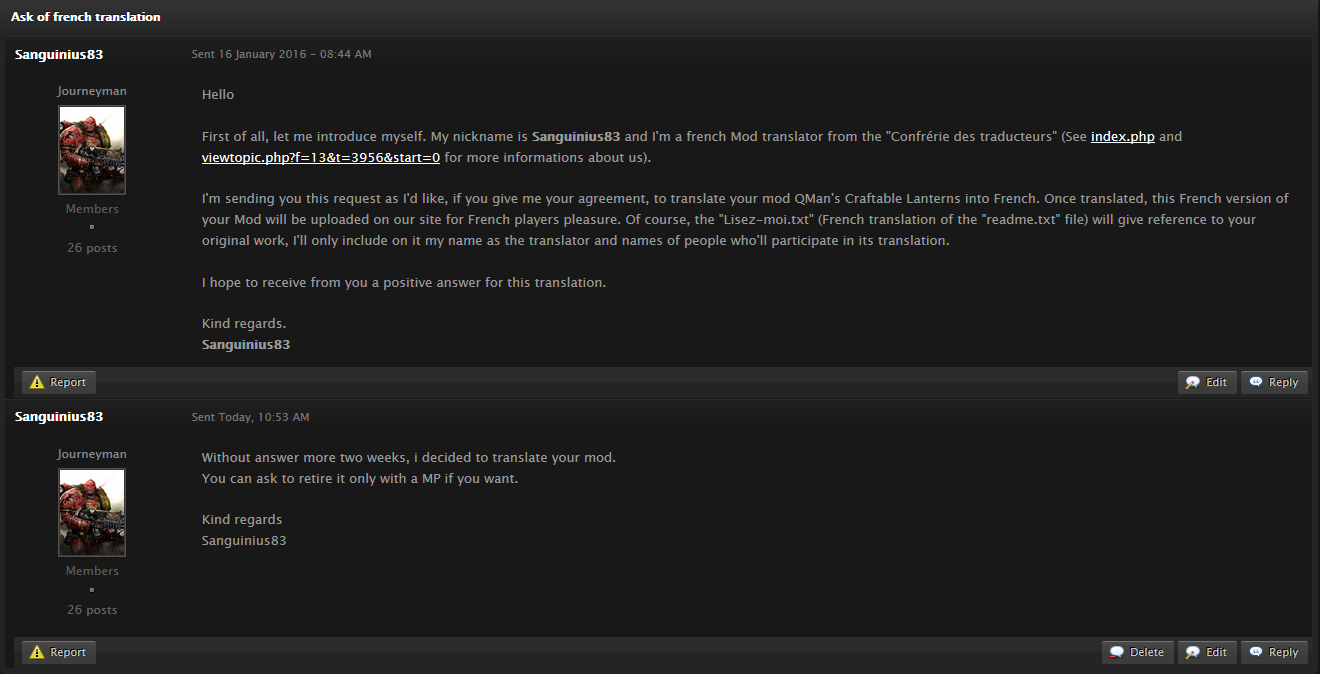Image resolution: width=1320 pixels, height=674 pixels.
Task: Delete the second message
Action: (x=1138, y=652)
